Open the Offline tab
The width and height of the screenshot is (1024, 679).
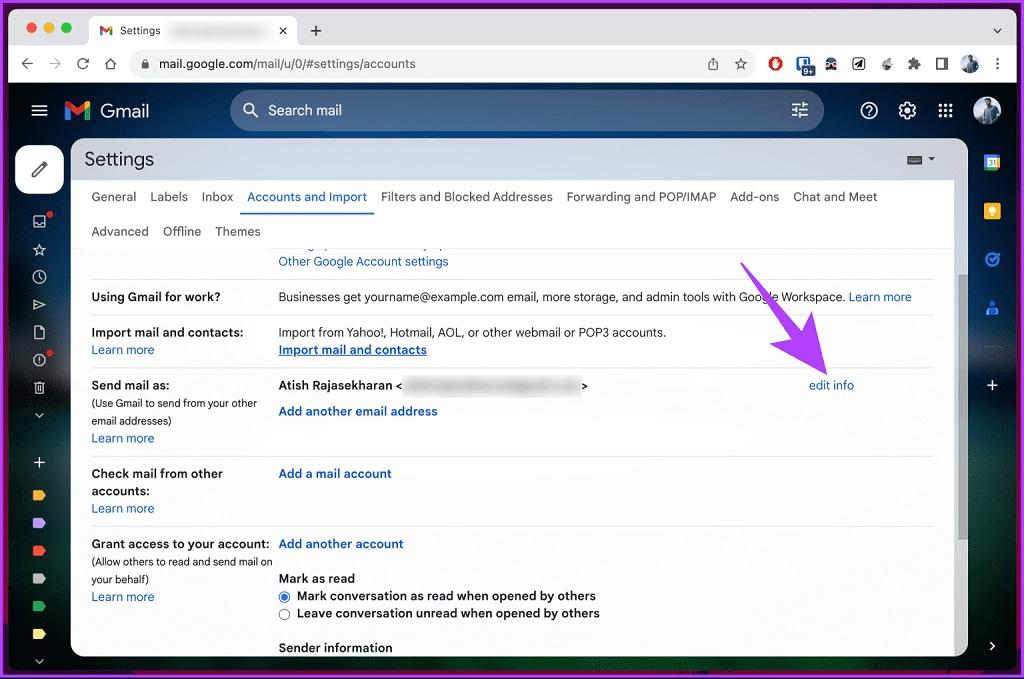[182, 232]
